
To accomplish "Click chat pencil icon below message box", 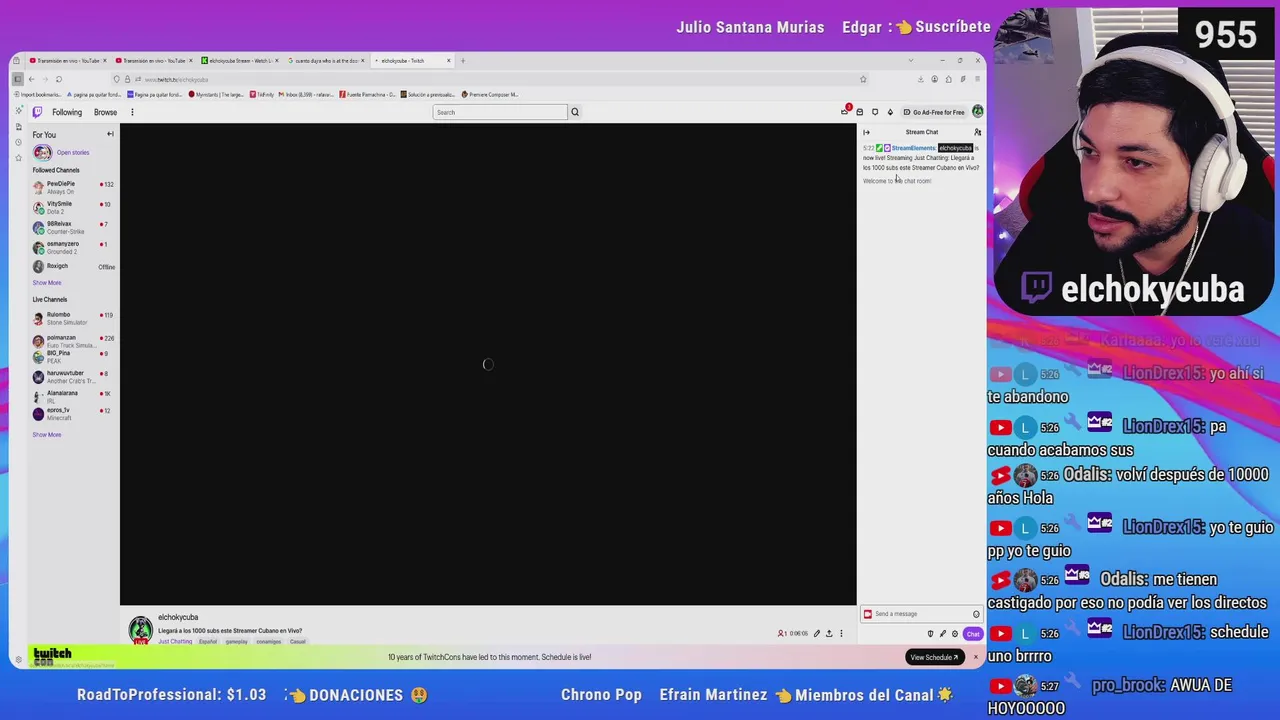I will (x=943, y=634).
